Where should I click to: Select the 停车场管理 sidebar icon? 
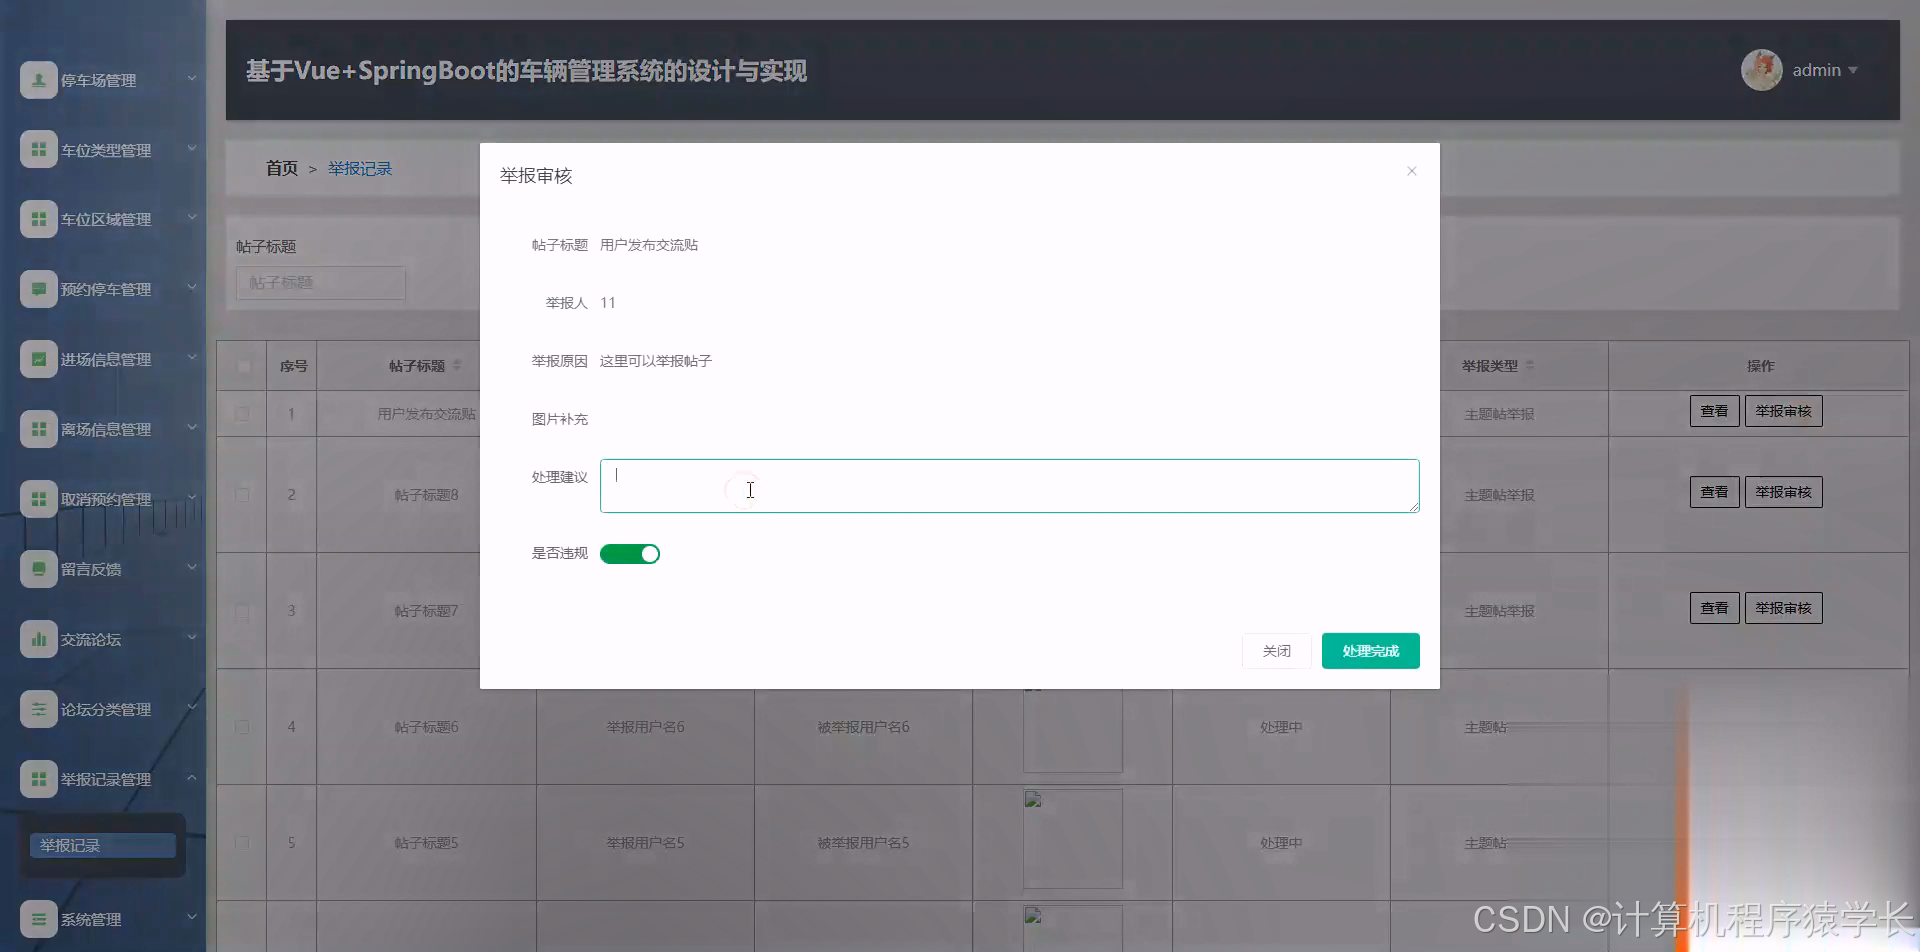(39, 79)
